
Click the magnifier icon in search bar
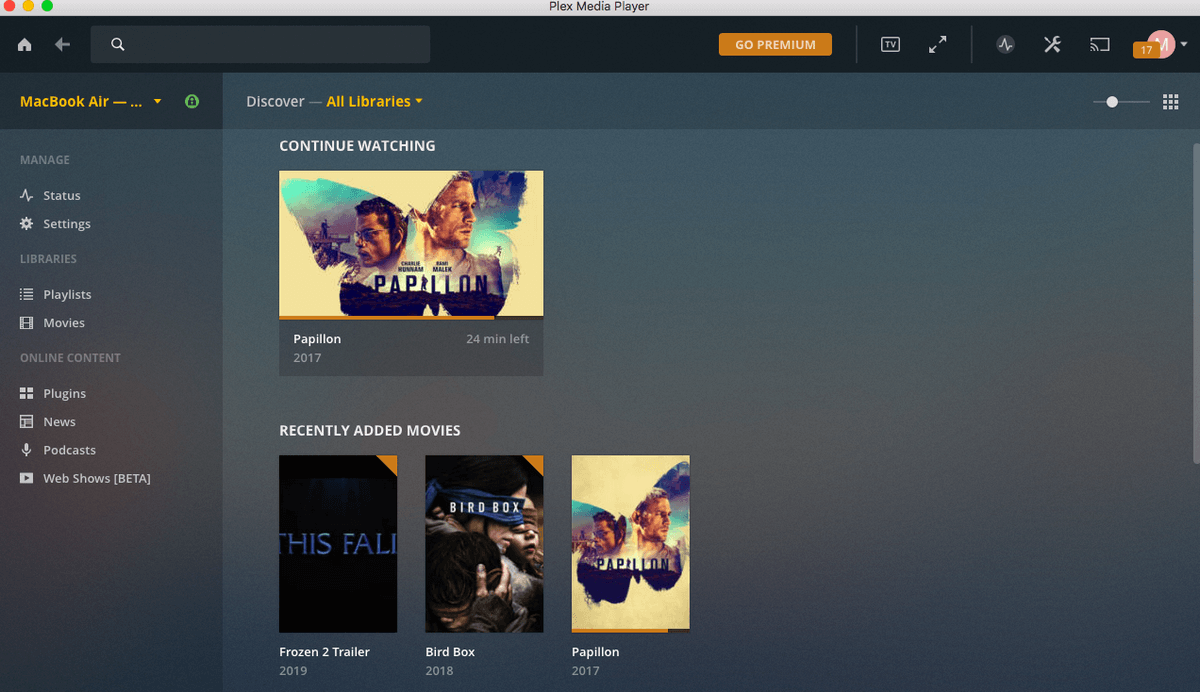coord(118,45)
